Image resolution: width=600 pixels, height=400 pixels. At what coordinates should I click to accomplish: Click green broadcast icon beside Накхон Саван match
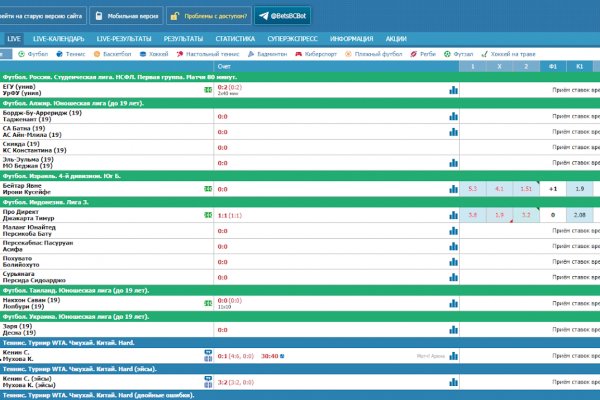point(208,300)
